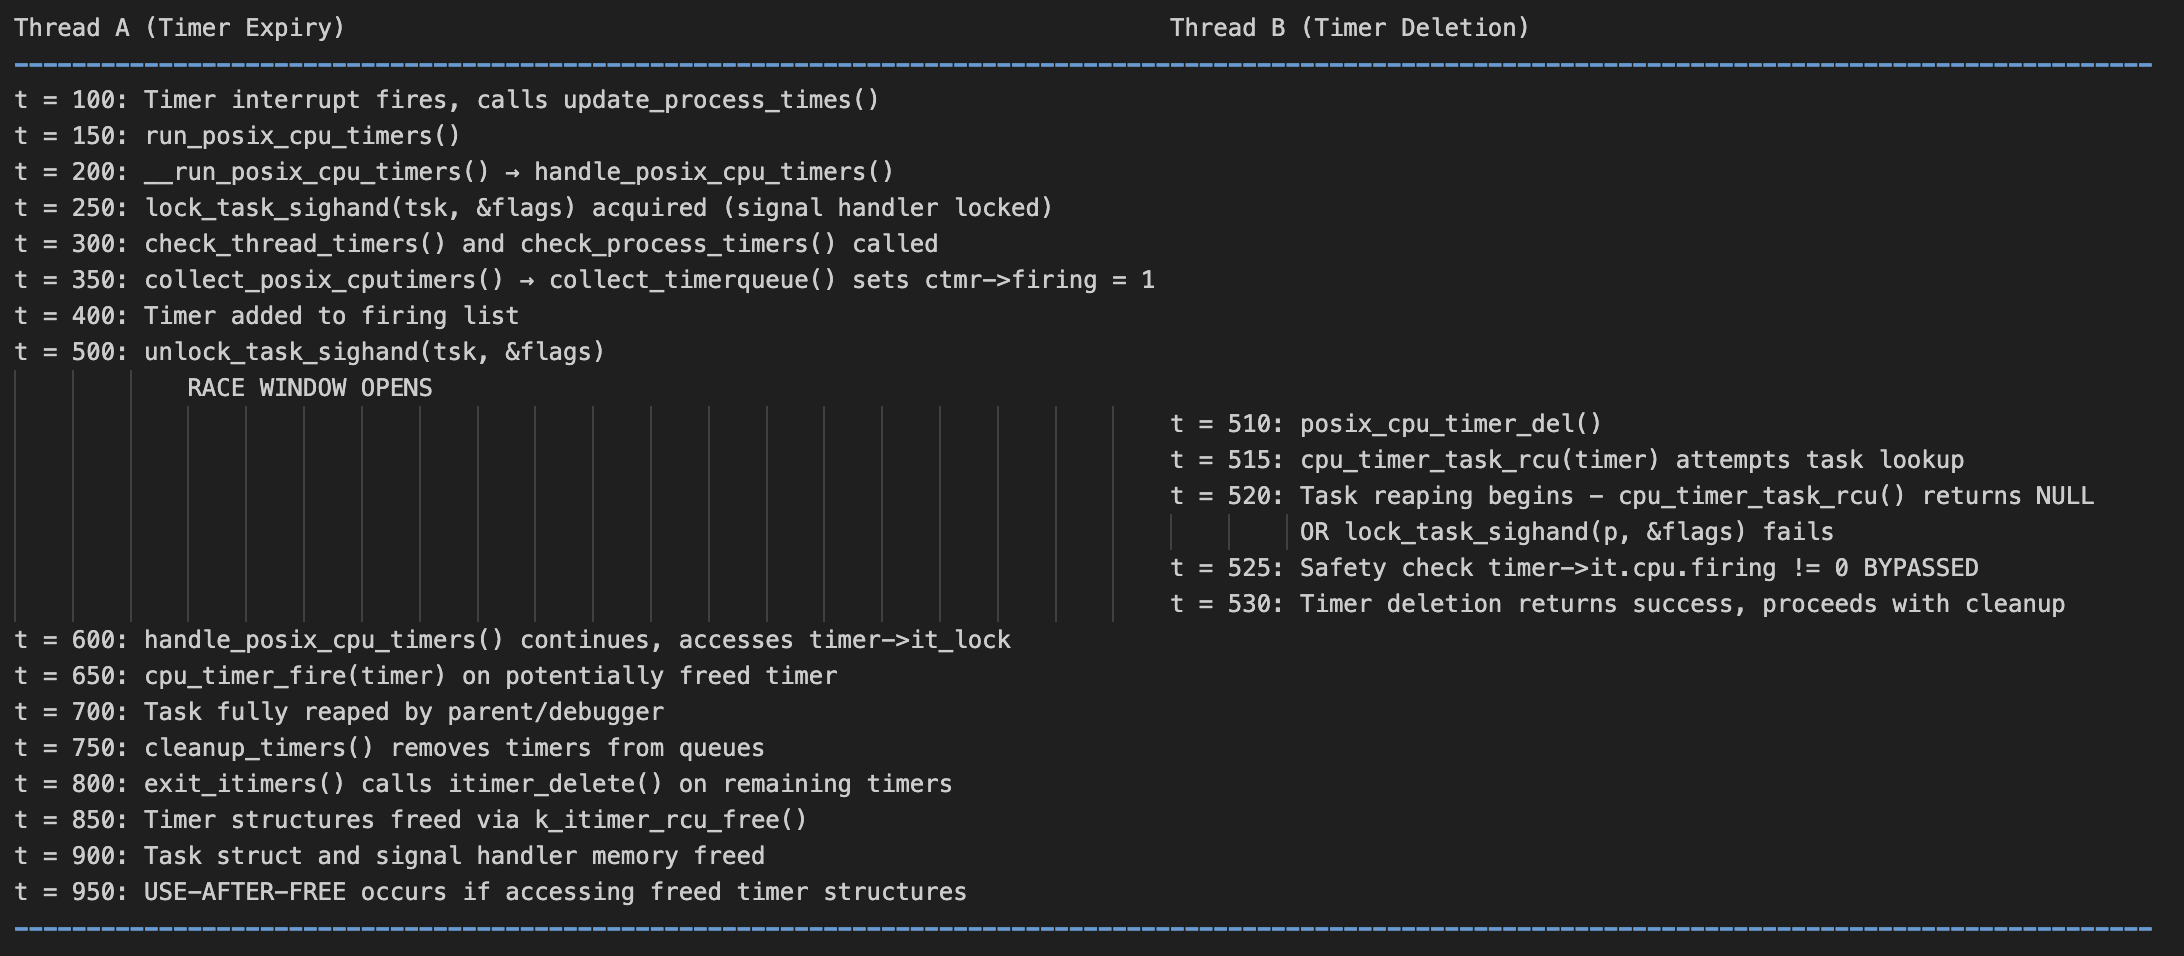Click the word BYPASSED at t = 525
Screen dimensions: 2184x956
pos(1921,568)
